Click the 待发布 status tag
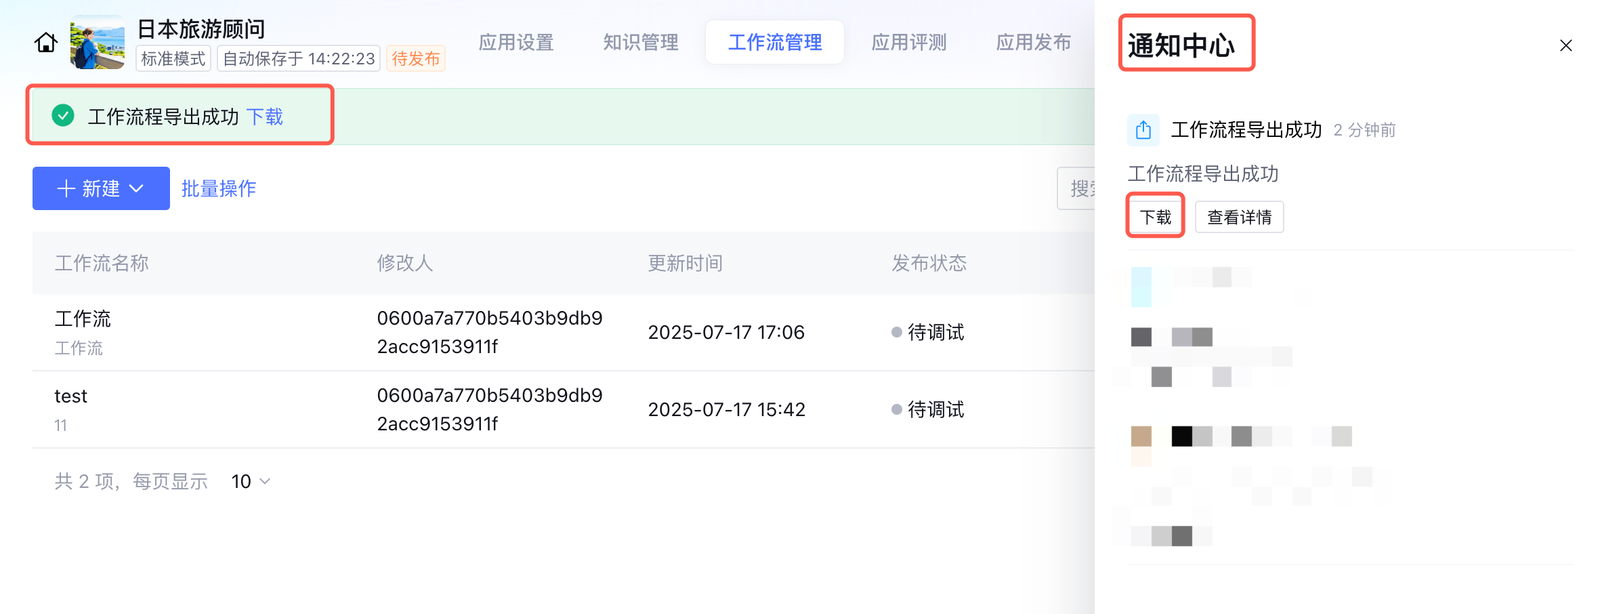This screenshot has width=1600, height=614. pyautogui.click(x=415, y=59)
